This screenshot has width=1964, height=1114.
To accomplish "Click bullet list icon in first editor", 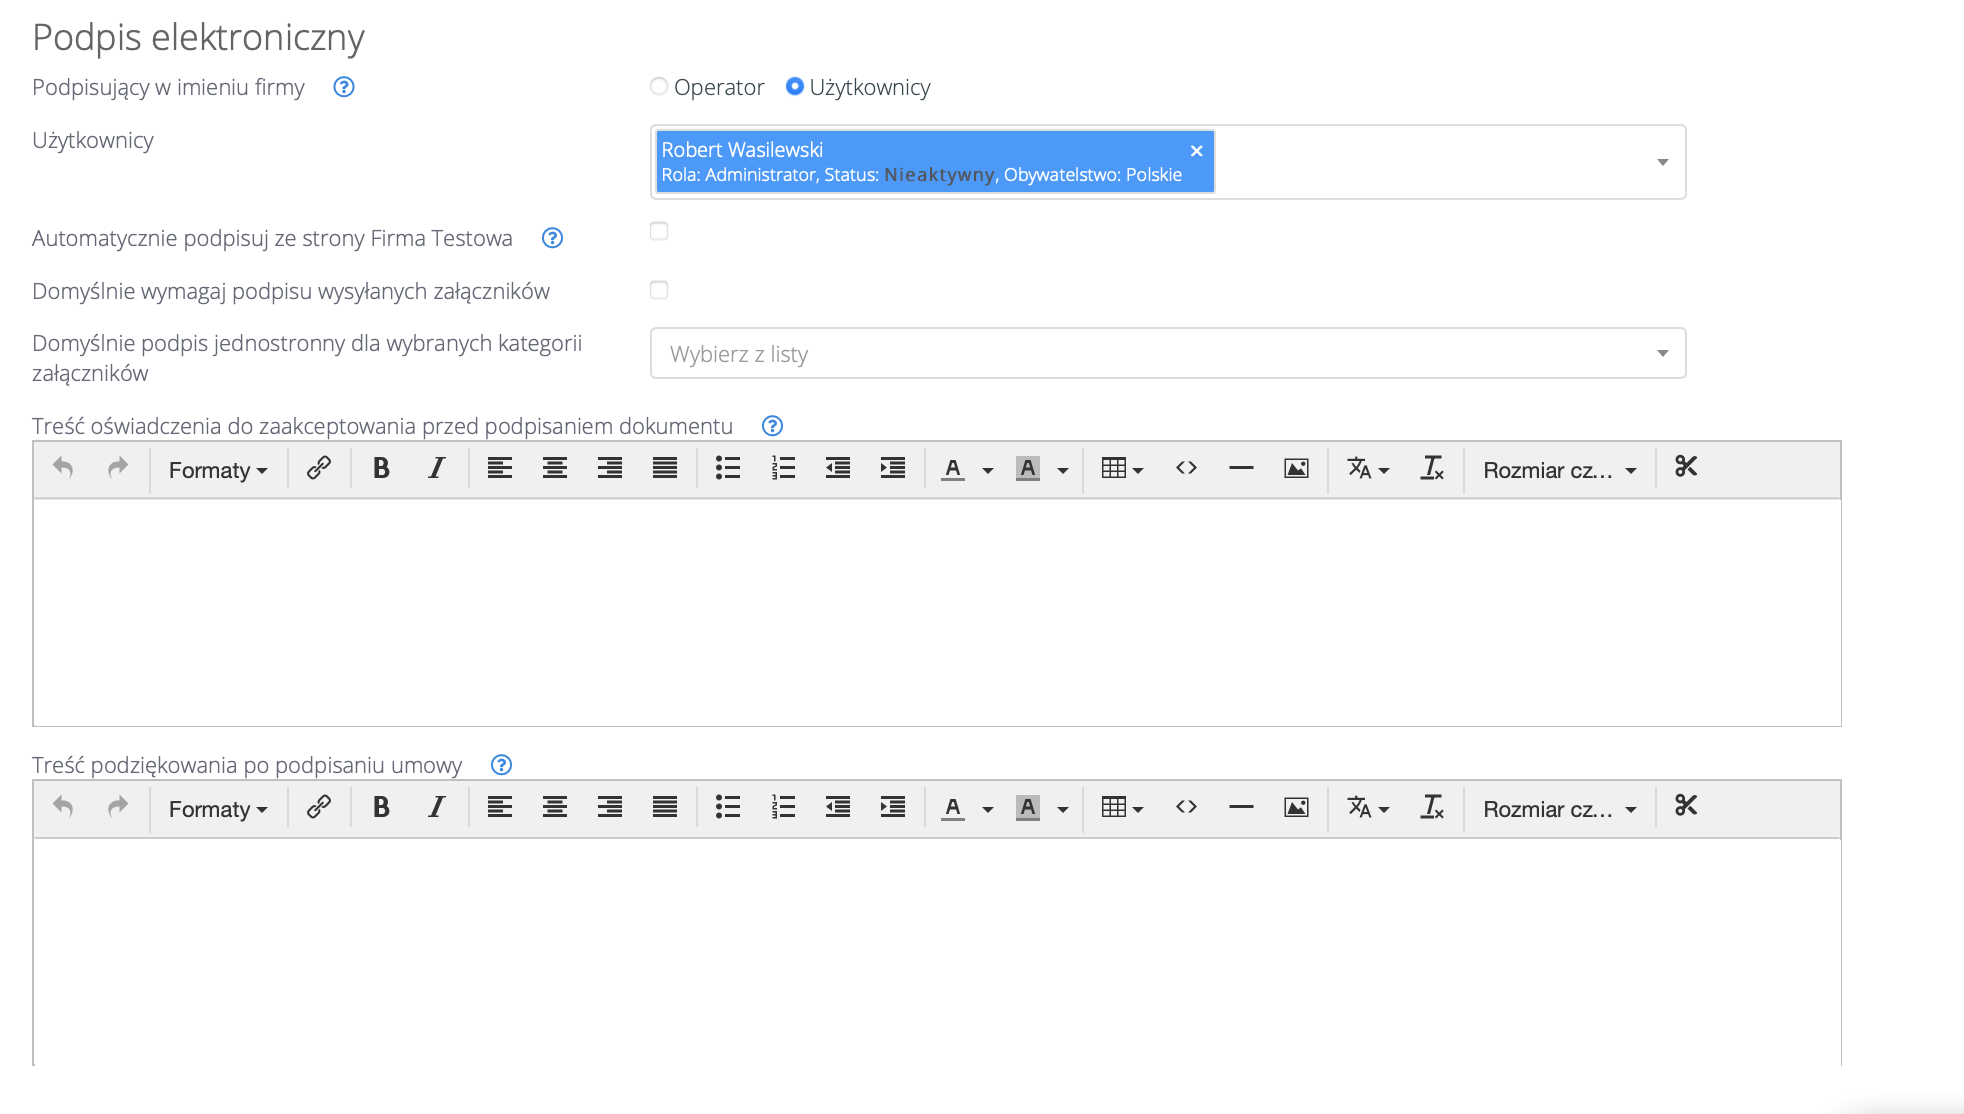I will click(x=728, y=469).
